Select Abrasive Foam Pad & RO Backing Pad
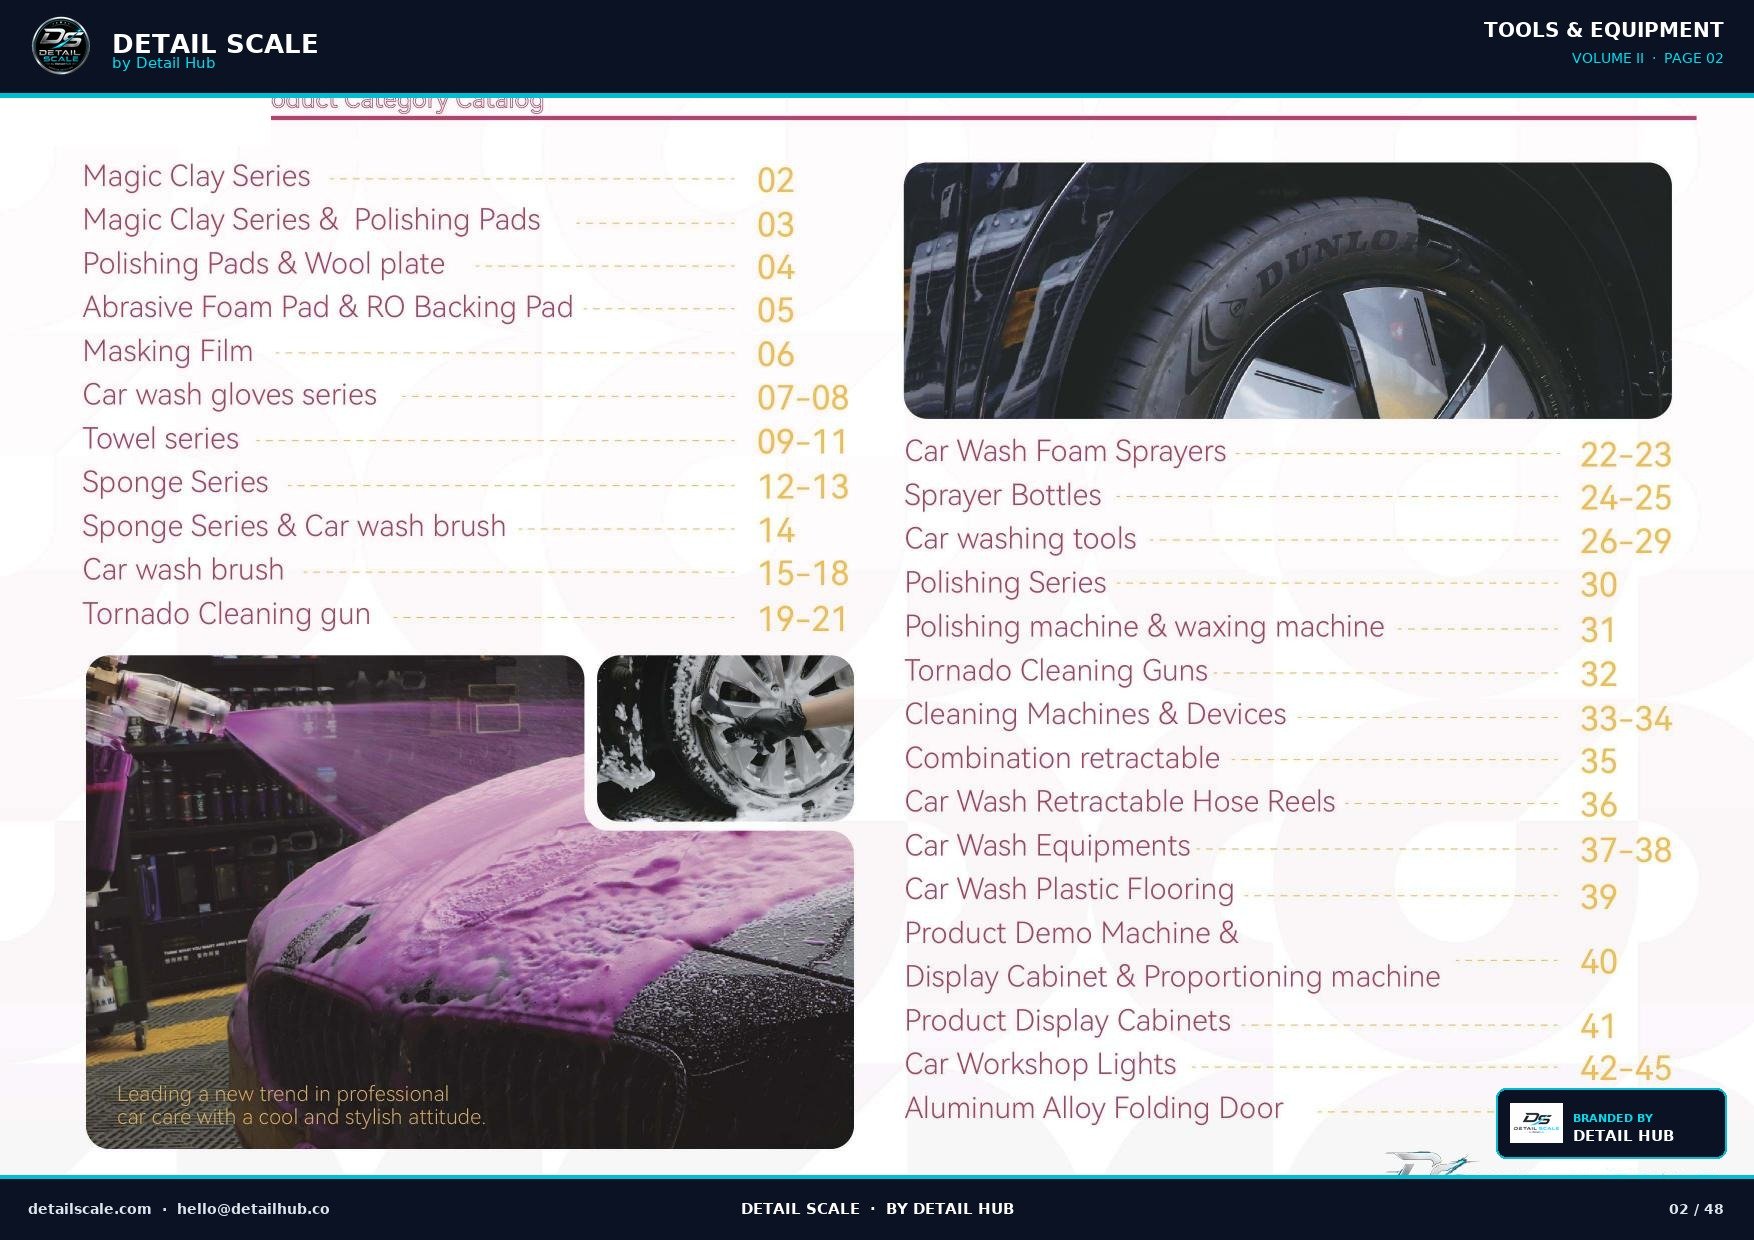The height and width of the screenshot is (1240, 1754). tap(328, 307)
